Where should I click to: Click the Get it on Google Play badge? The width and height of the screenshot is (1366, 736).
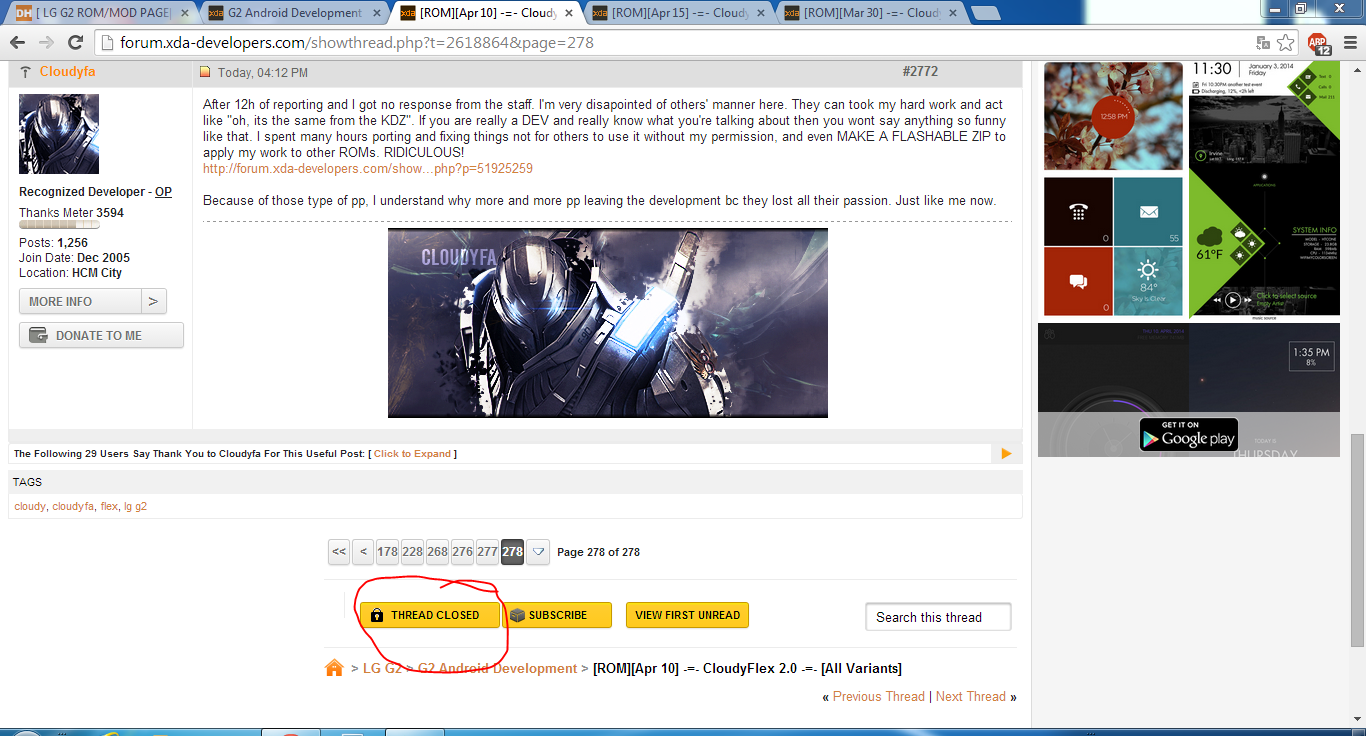coord(1189,435)
